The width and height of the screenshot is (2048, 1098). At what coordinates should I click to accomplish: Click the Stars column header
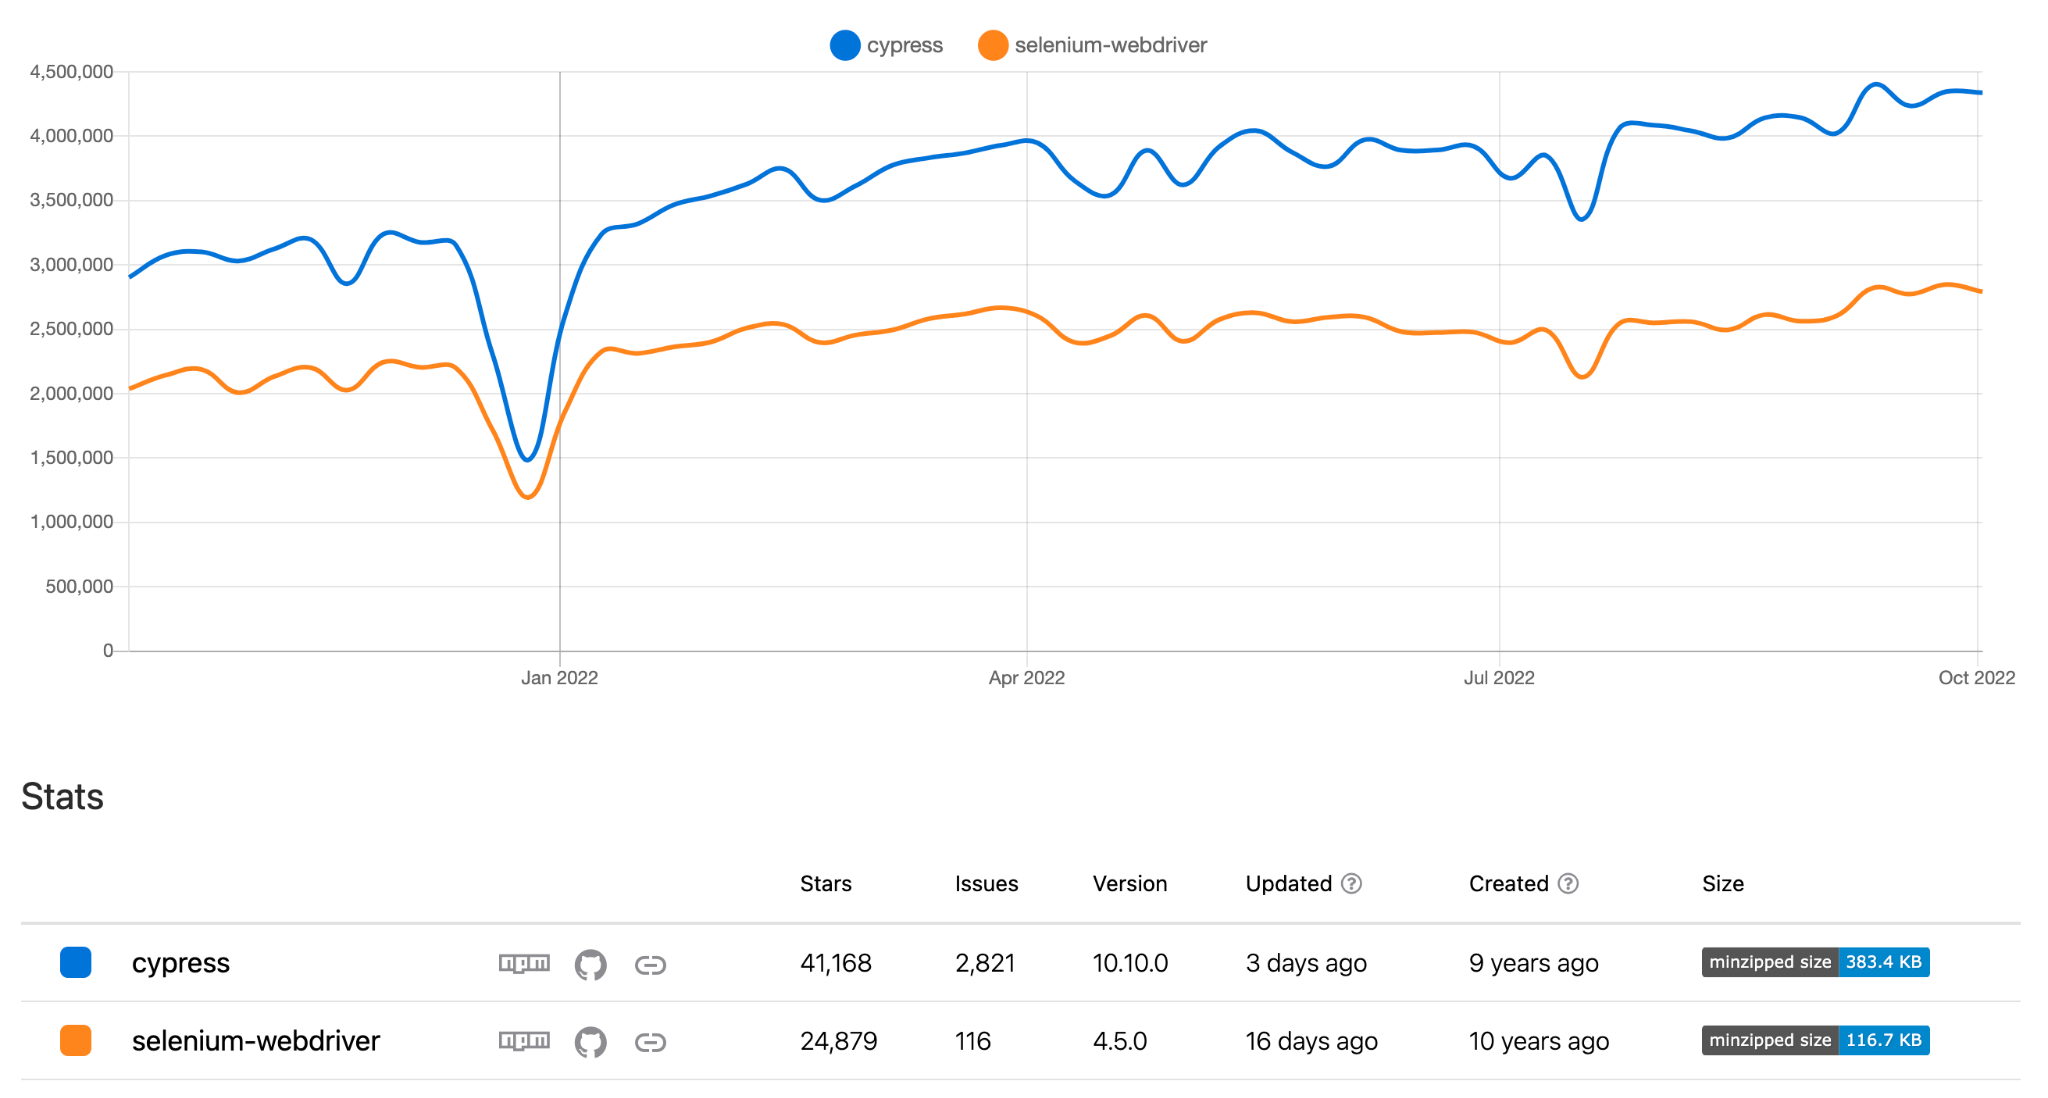[x=826, y=884]
